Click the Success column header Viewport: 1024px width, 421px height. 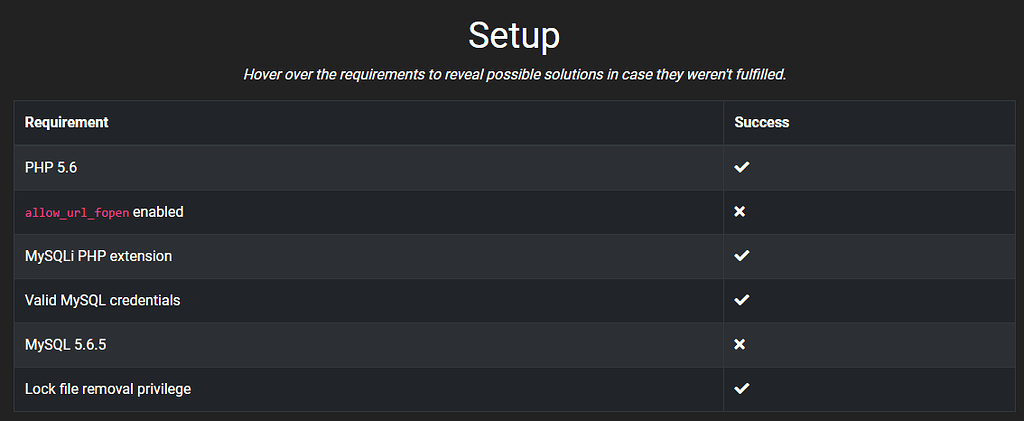coord(761,122)
